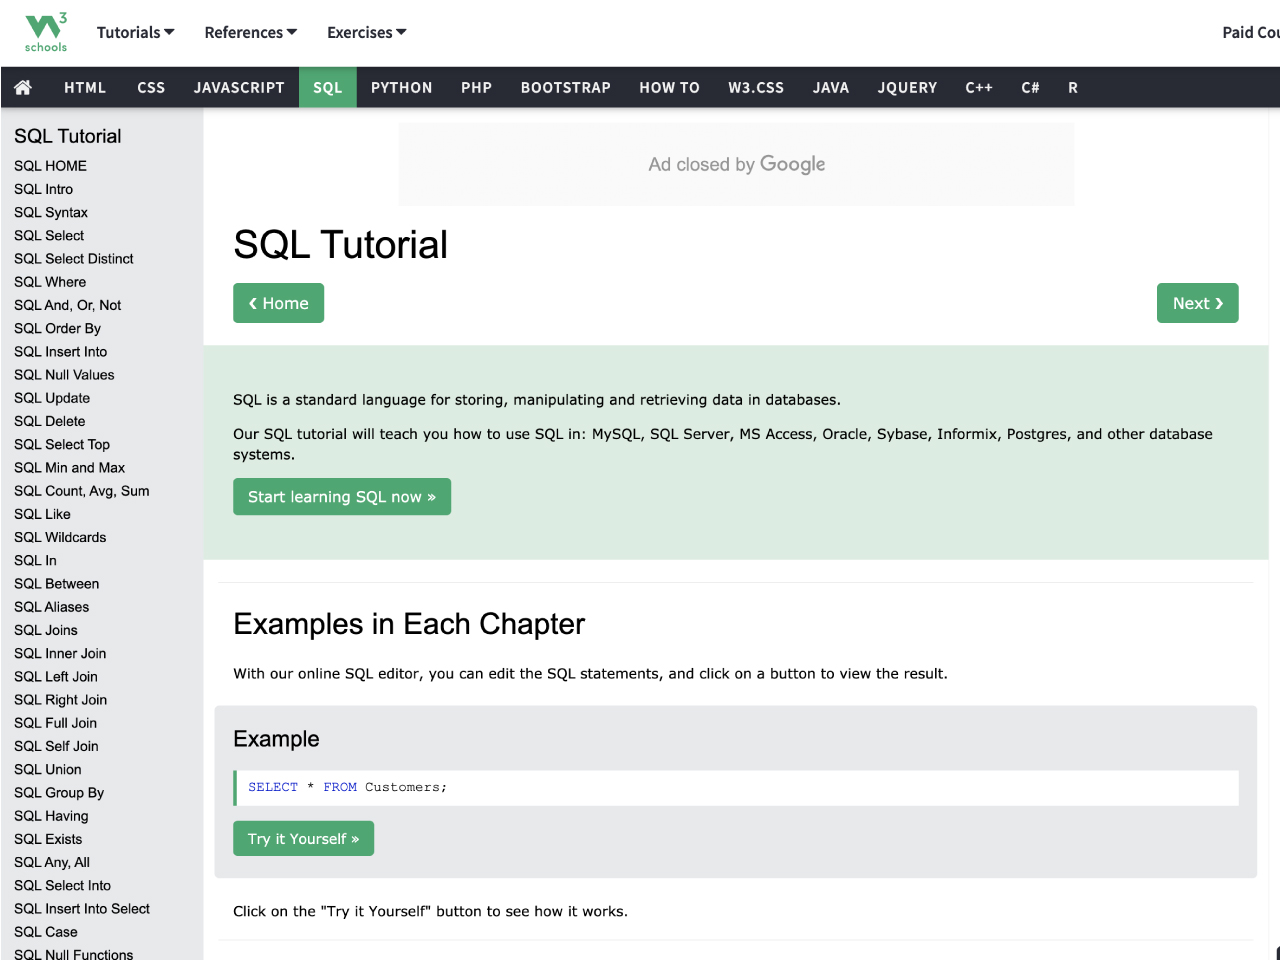The image size is (1280, 960).
Task: Open SQL Wildcards link
Action: point(60,537)
